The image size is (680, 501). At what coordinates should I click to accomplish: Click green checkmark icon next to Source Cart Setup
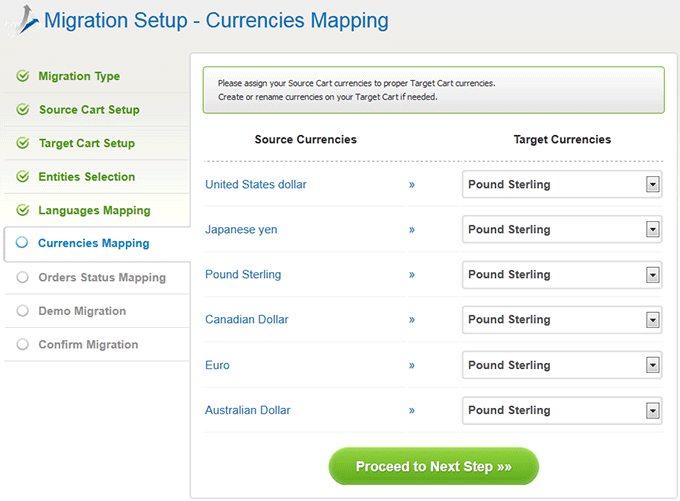(x=23, y=109)
